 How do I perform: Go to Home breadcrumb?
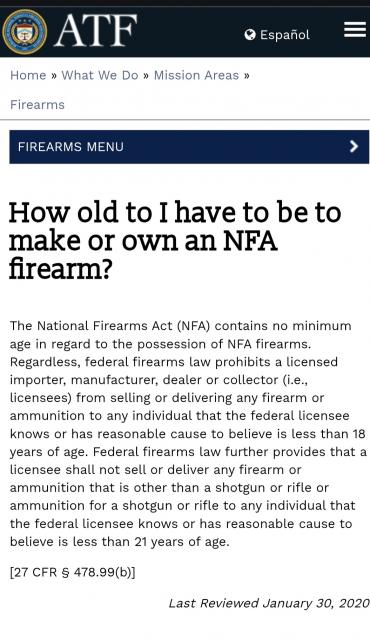coord(28,75)
